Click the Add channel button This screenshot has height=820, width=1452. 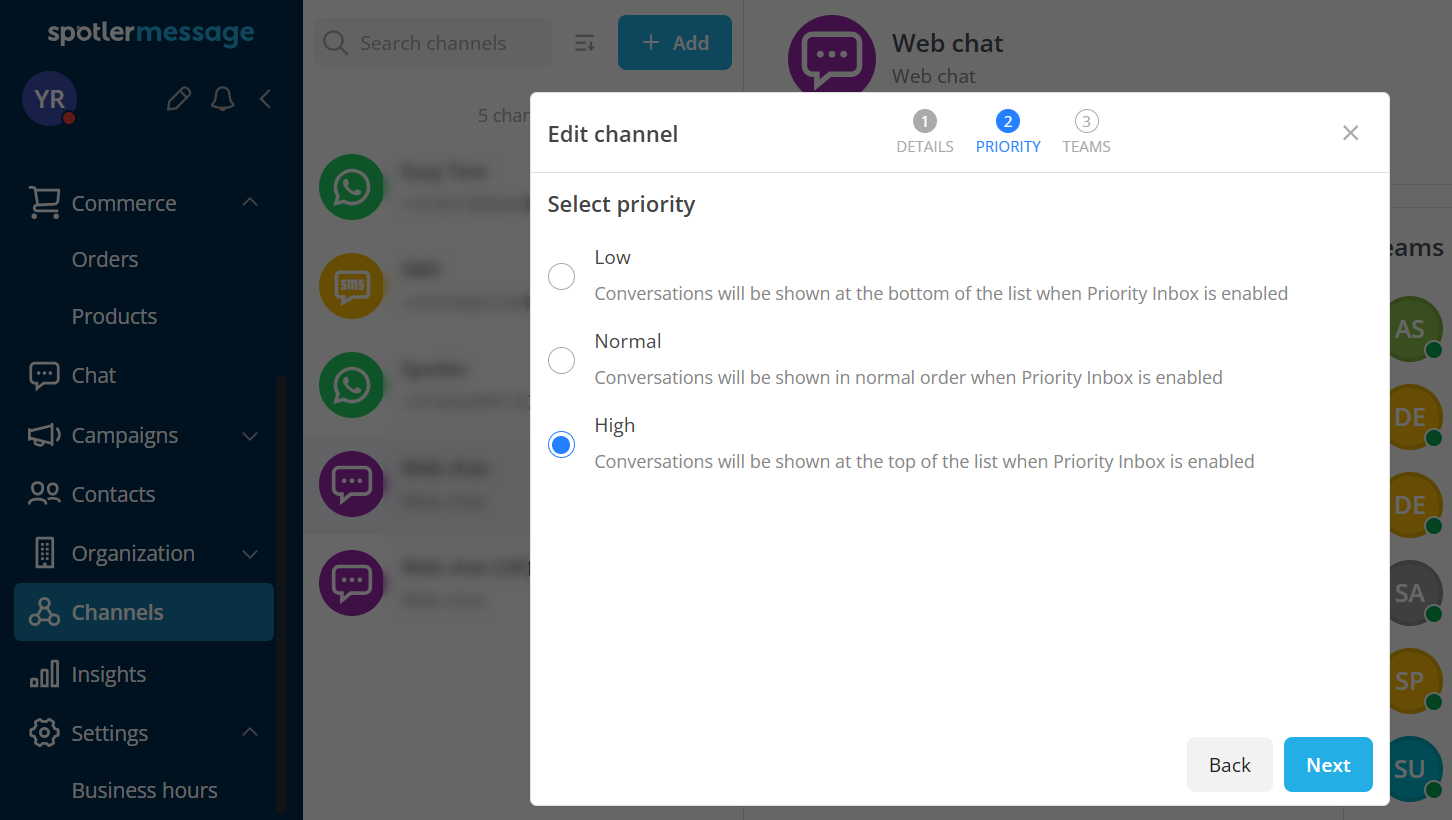675,43
